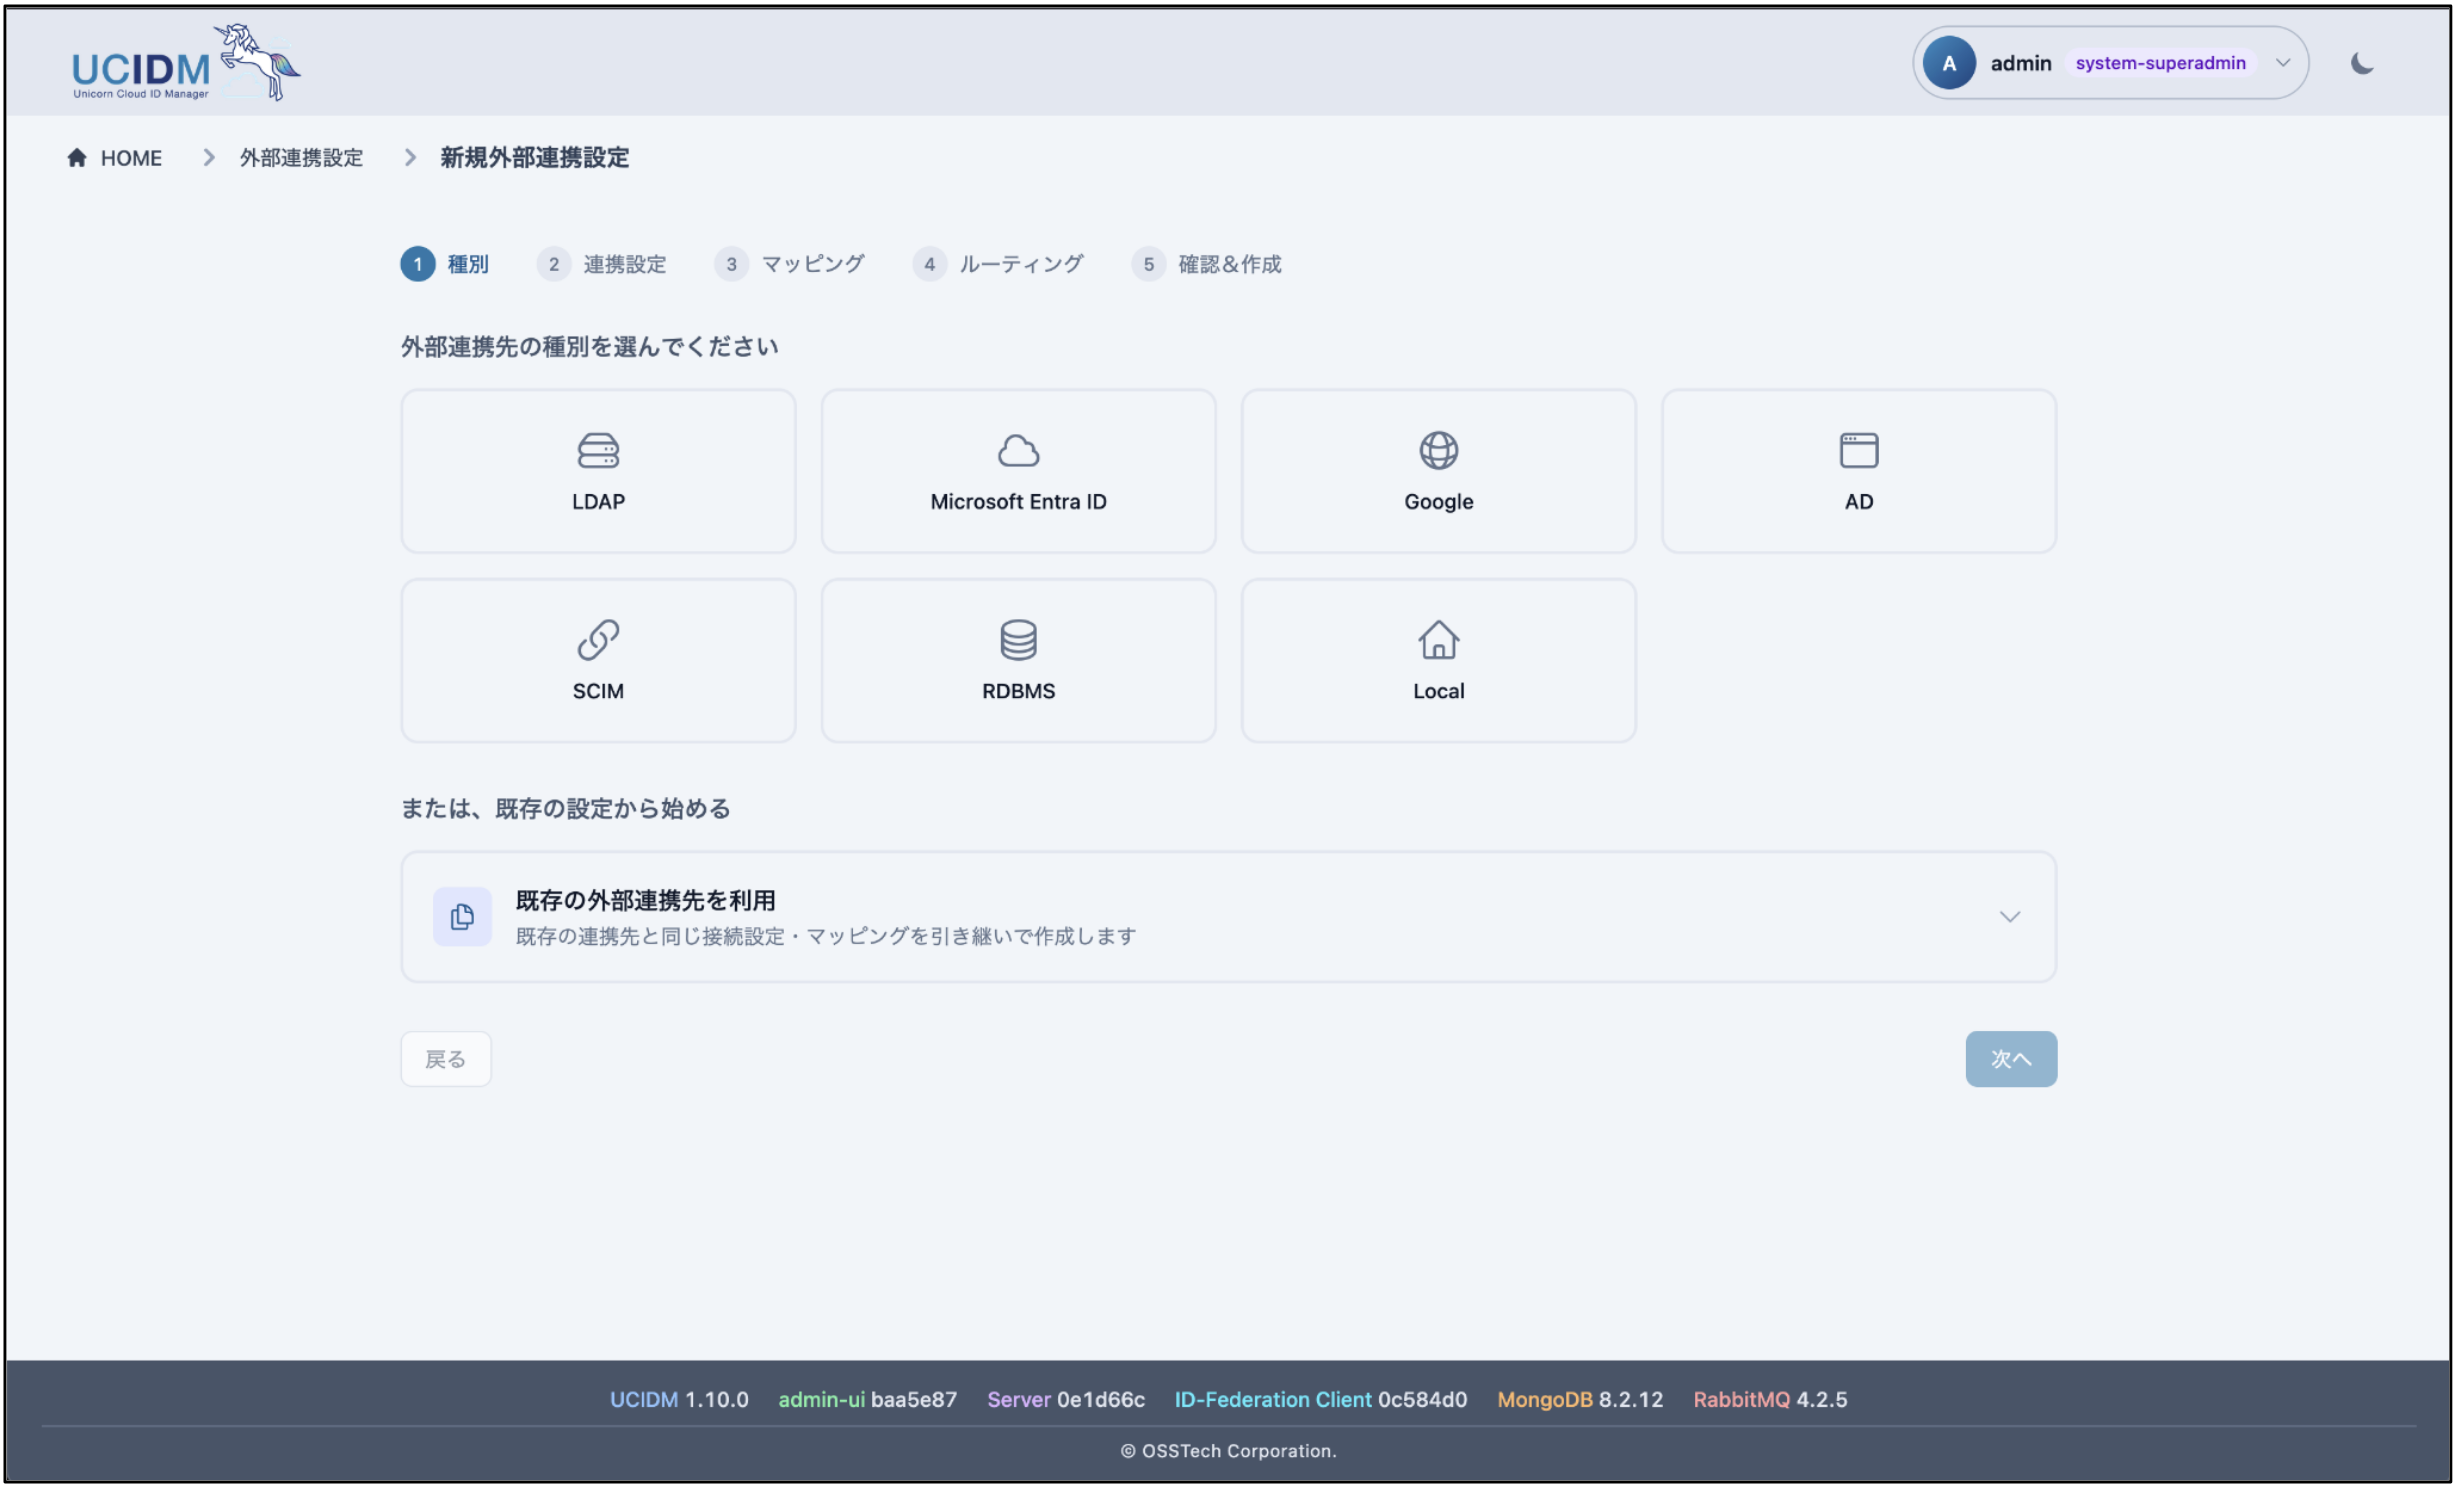Click the admin avatar circle
2456x1486 pixels.
tap(1948, 63)
